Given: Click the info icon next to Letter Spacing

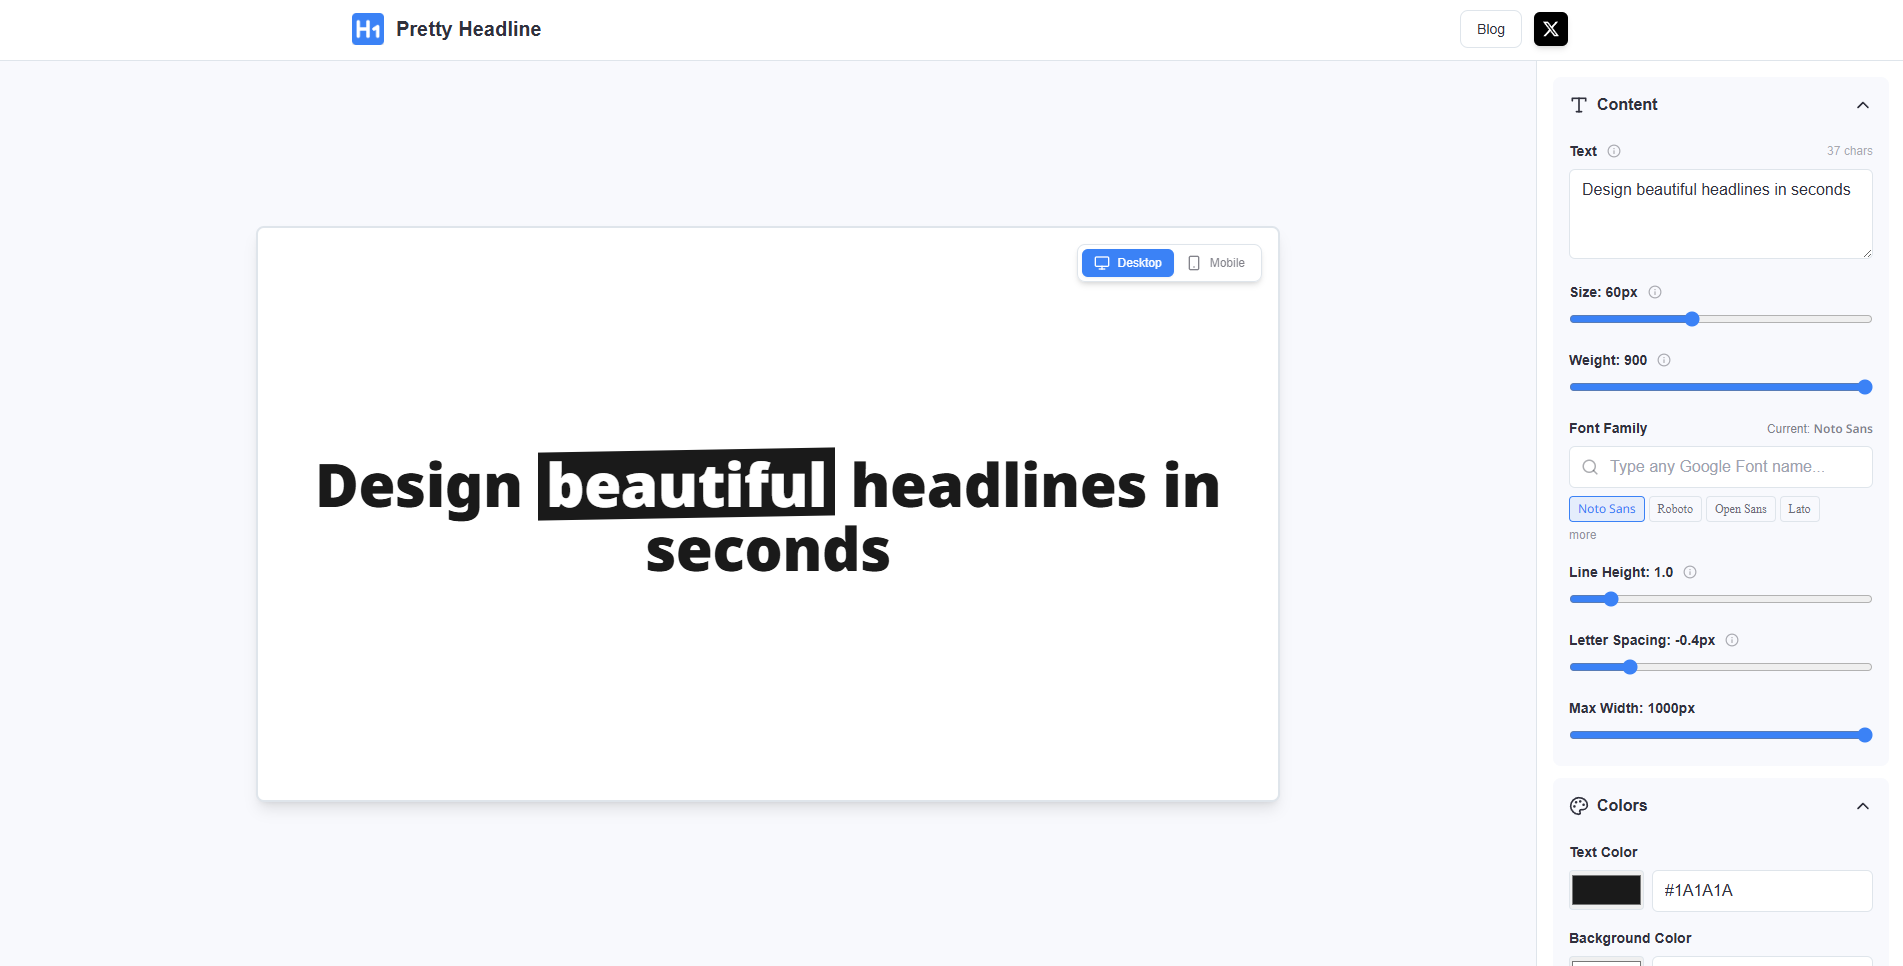Looking at the screenshot, I should pos(1732,640).
